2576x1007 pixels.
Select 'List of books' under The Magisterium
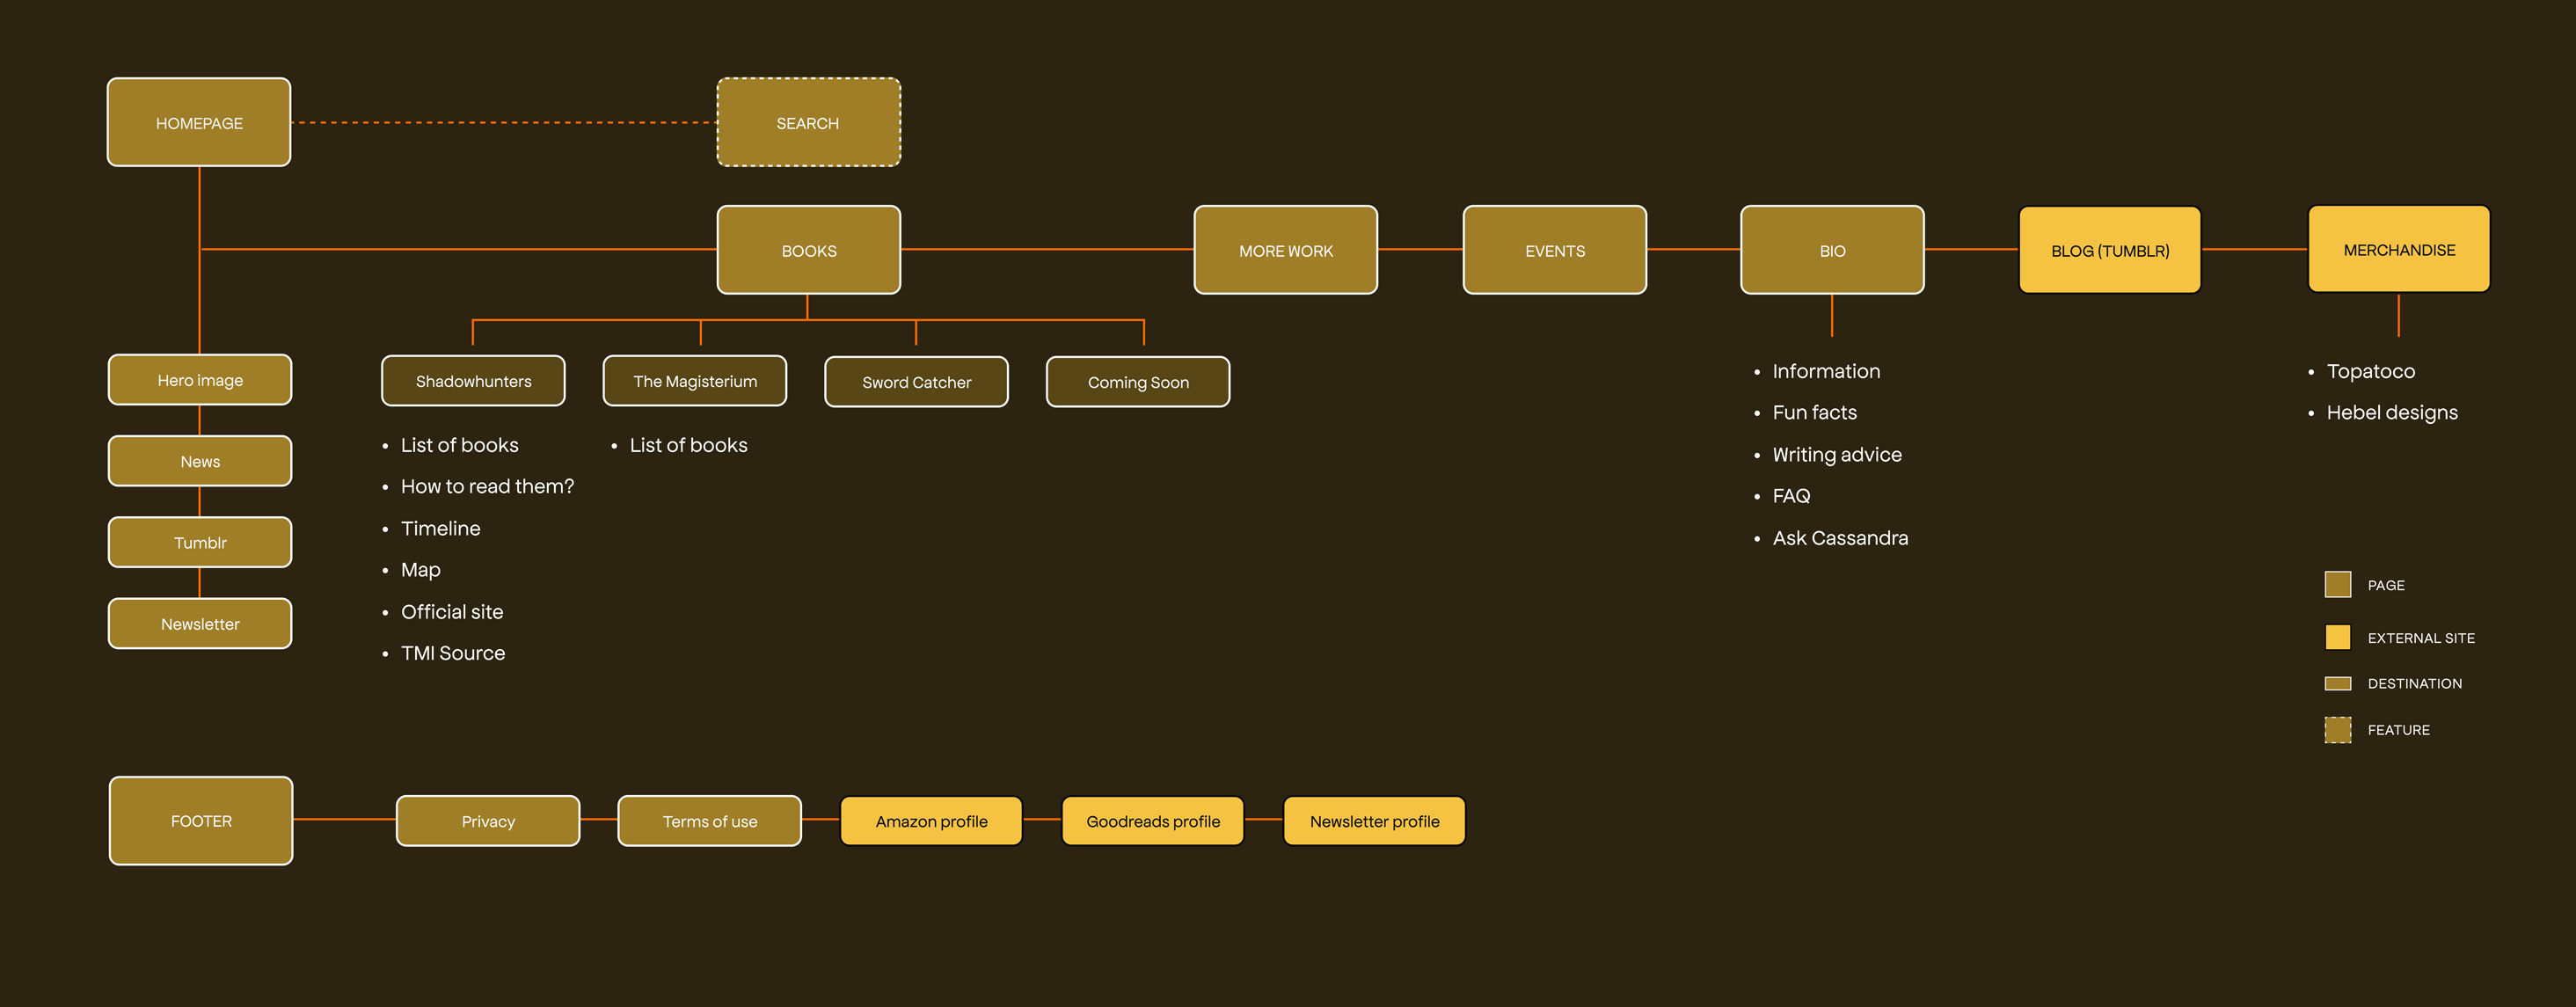pyautogui.click(x=688, y=445)
